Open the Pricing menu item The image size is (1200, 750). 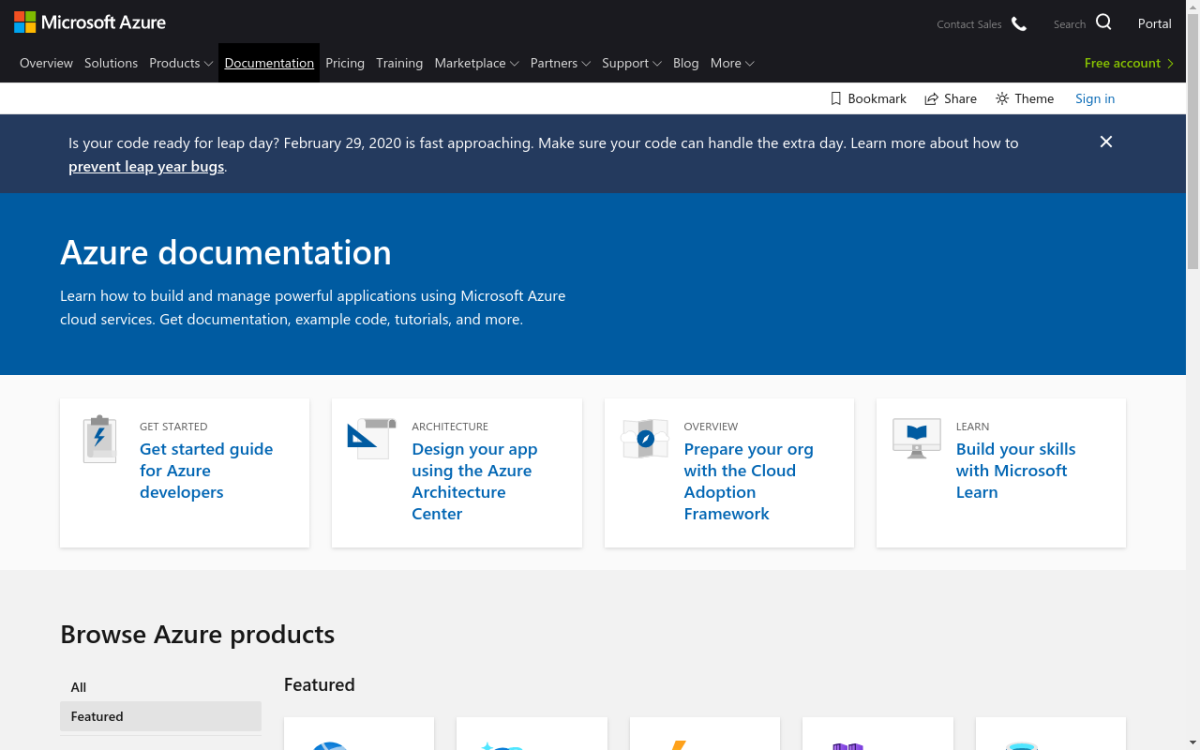[x=345, y=63]
